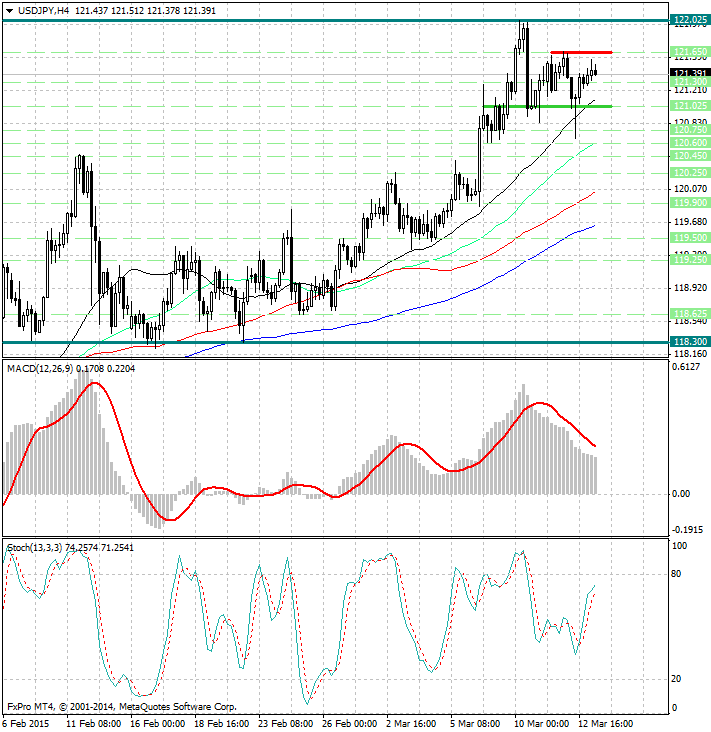
Task: Click the 6 Feb 2015 date label
Action: [26, 724]
